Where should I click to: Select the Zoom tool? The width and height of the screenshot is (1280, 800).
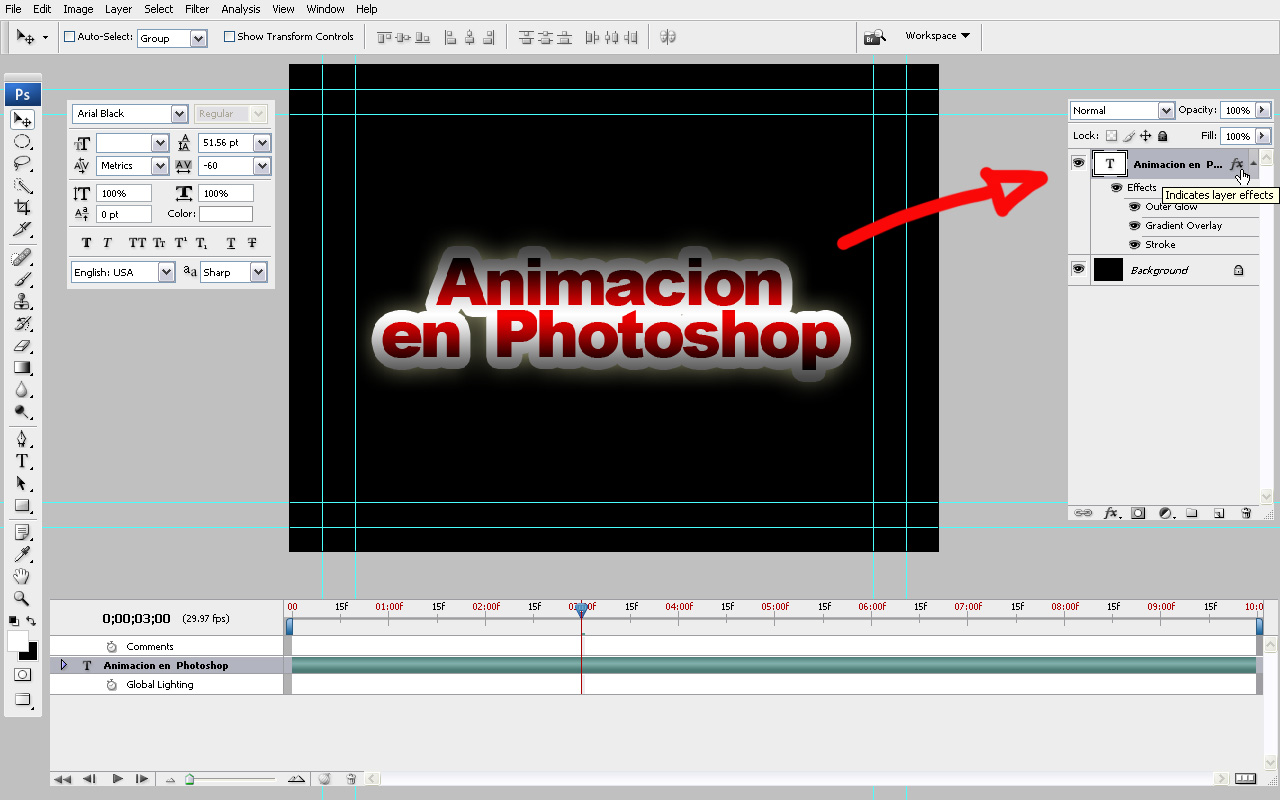point(22,599)
